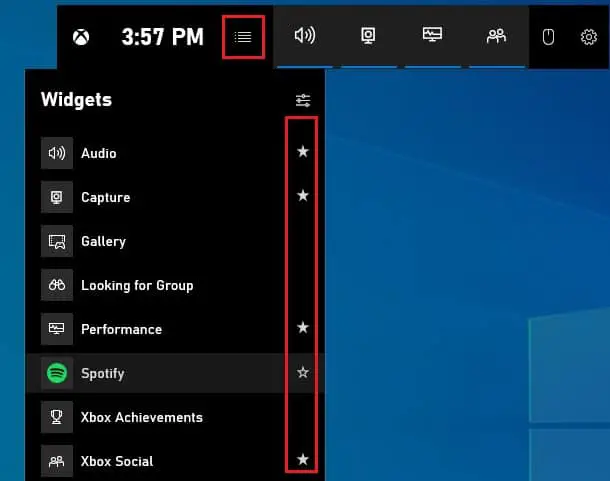Open Game Bar settings gear

[x=589, y=37]
